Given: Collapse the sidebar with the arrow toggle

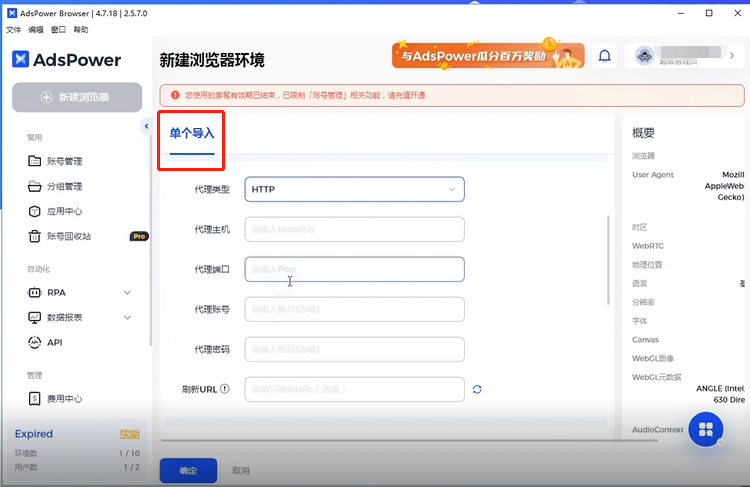Looking at the screenshot, I should [146, 126].
